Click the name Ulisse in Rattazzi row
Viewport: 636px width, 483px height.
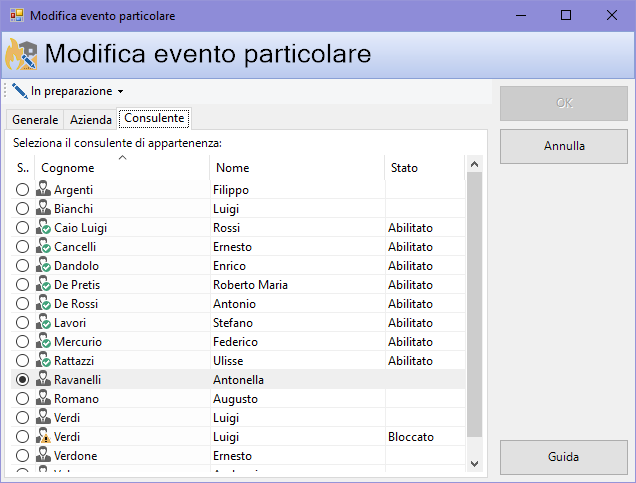(x=228, y=361)
